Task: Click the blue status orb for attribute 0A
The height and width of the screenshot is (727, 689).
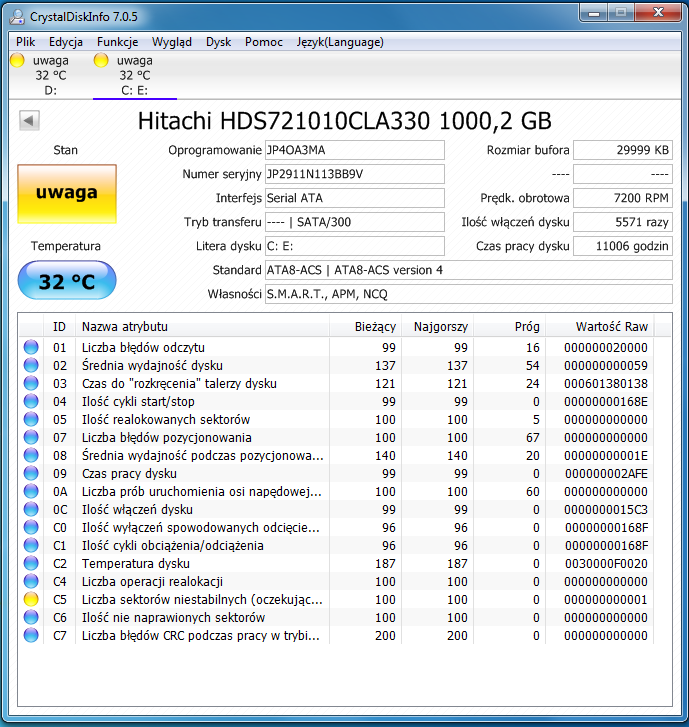Action: point(31,491)
